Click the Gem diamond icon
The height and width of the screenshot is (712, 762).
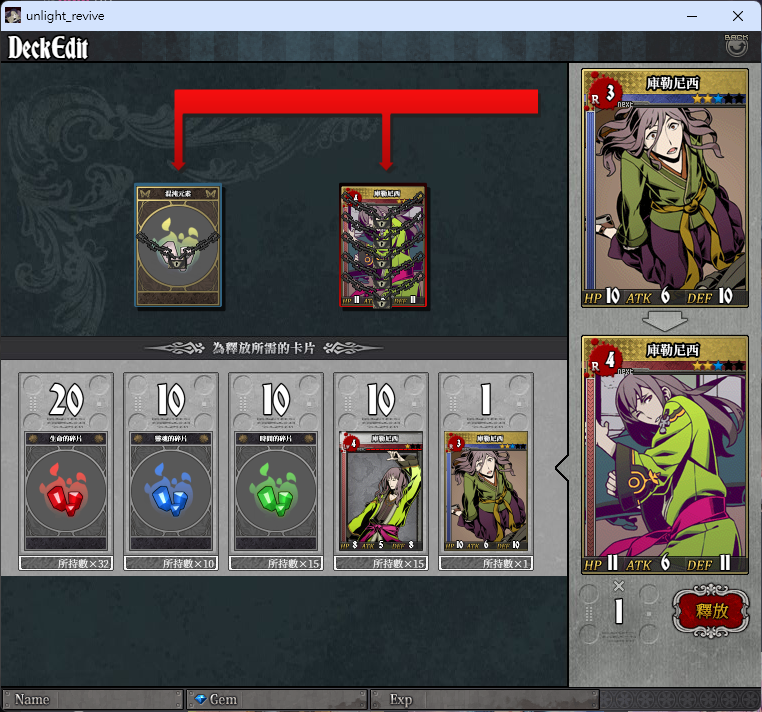tap(201, 699)
